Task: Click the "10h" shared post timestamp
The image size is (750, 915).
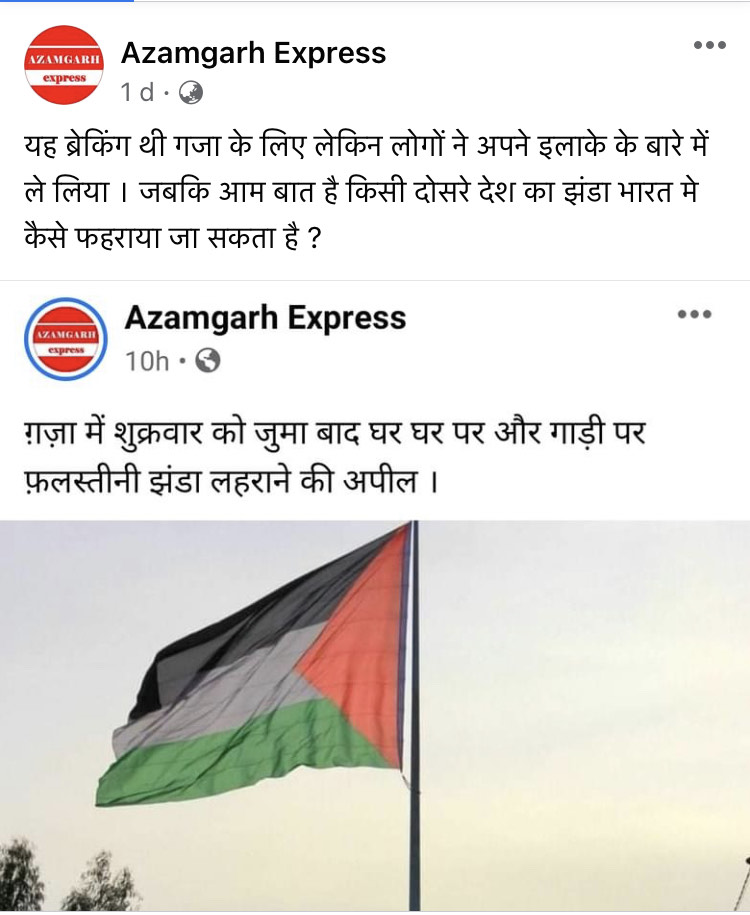Action: pyautogui.click(x=146, y=361)
